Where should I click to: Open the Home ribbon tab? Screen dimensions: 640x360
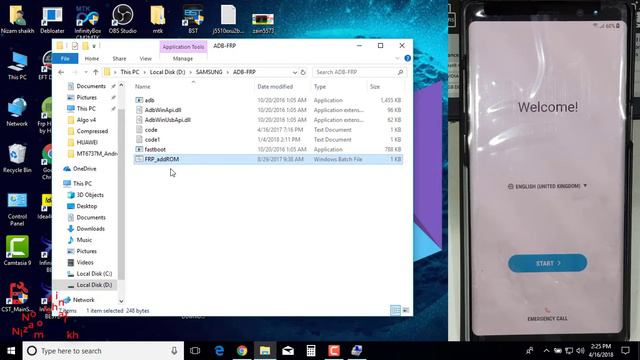click(92, 58)
